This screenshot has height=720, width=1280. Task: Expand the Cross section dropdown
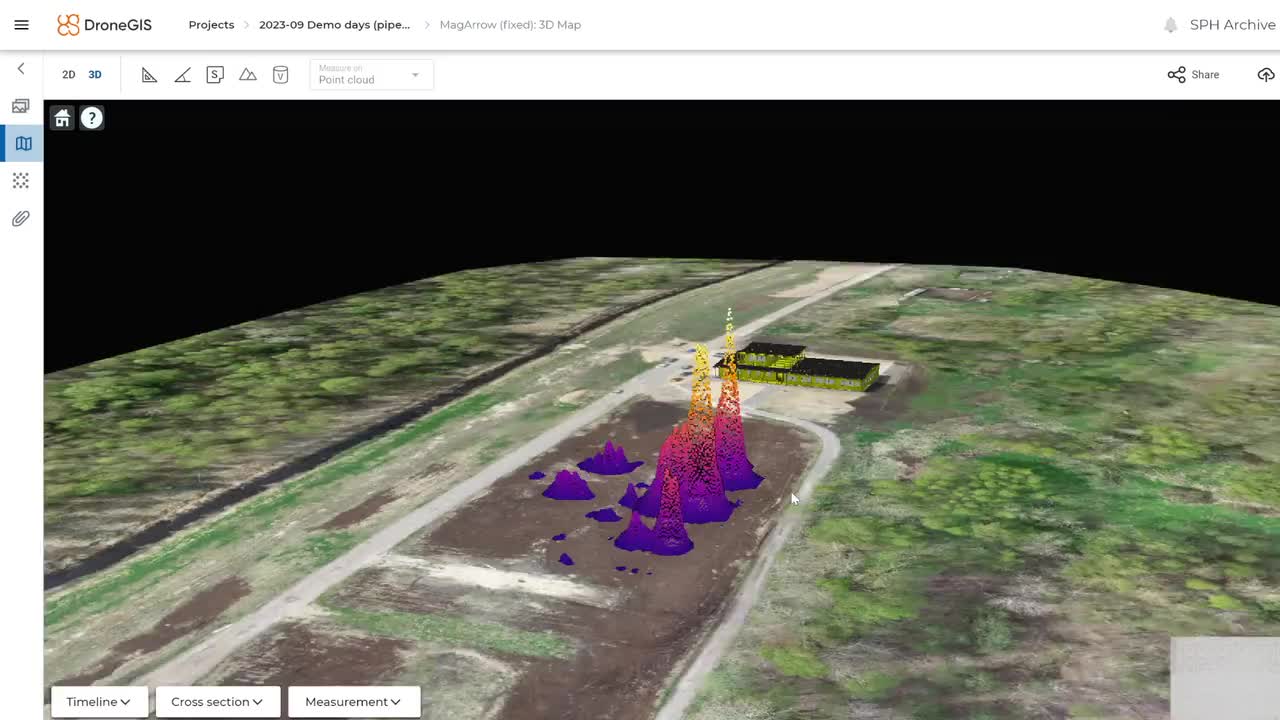(216, 701)
